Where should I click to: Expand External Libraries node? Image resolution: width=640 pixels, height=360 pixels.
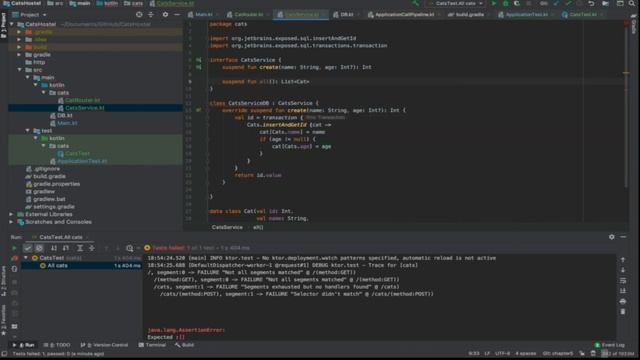(x=11, y=214)
